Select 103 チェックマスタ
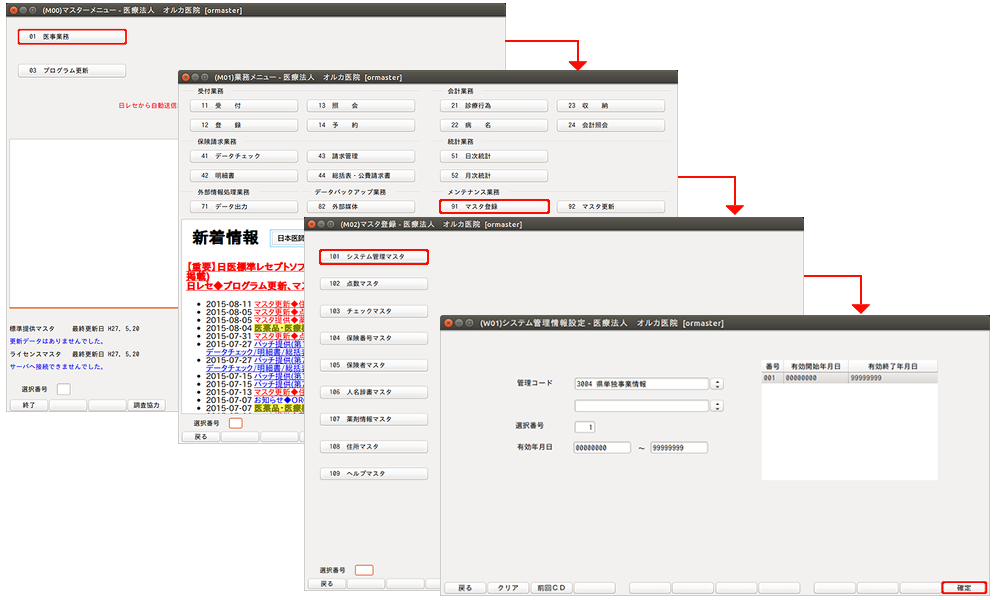Screen dimensions: 1000x600 click(x=374, y=311)
